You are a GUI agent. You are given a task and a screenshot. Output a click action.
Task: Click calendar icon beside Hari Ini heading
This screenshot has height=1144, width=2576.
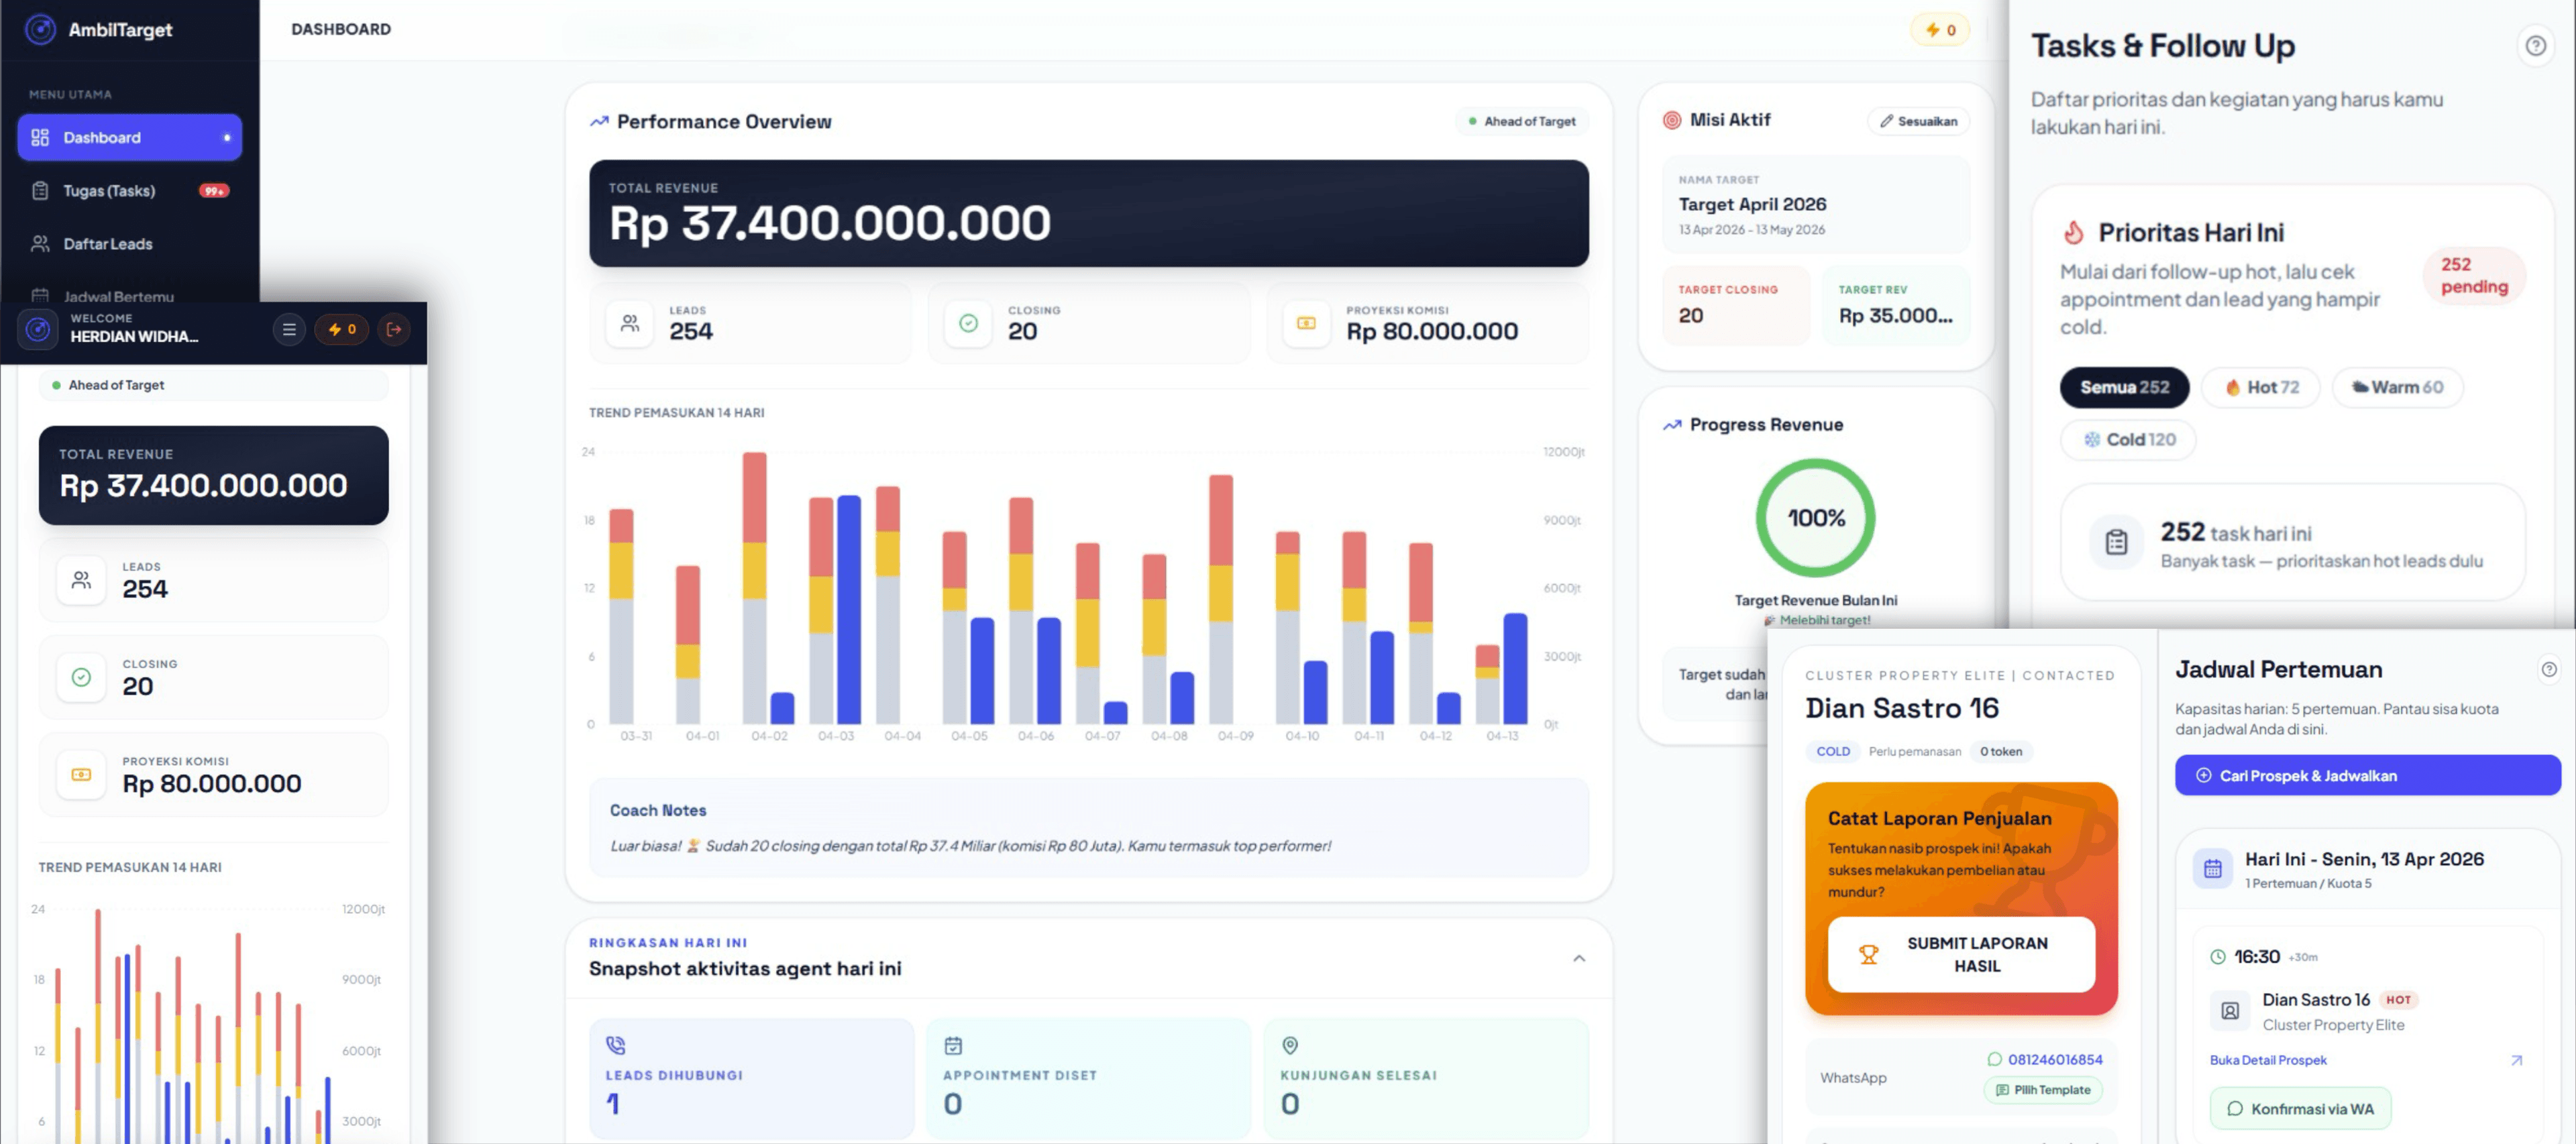tap(2212, 868)
